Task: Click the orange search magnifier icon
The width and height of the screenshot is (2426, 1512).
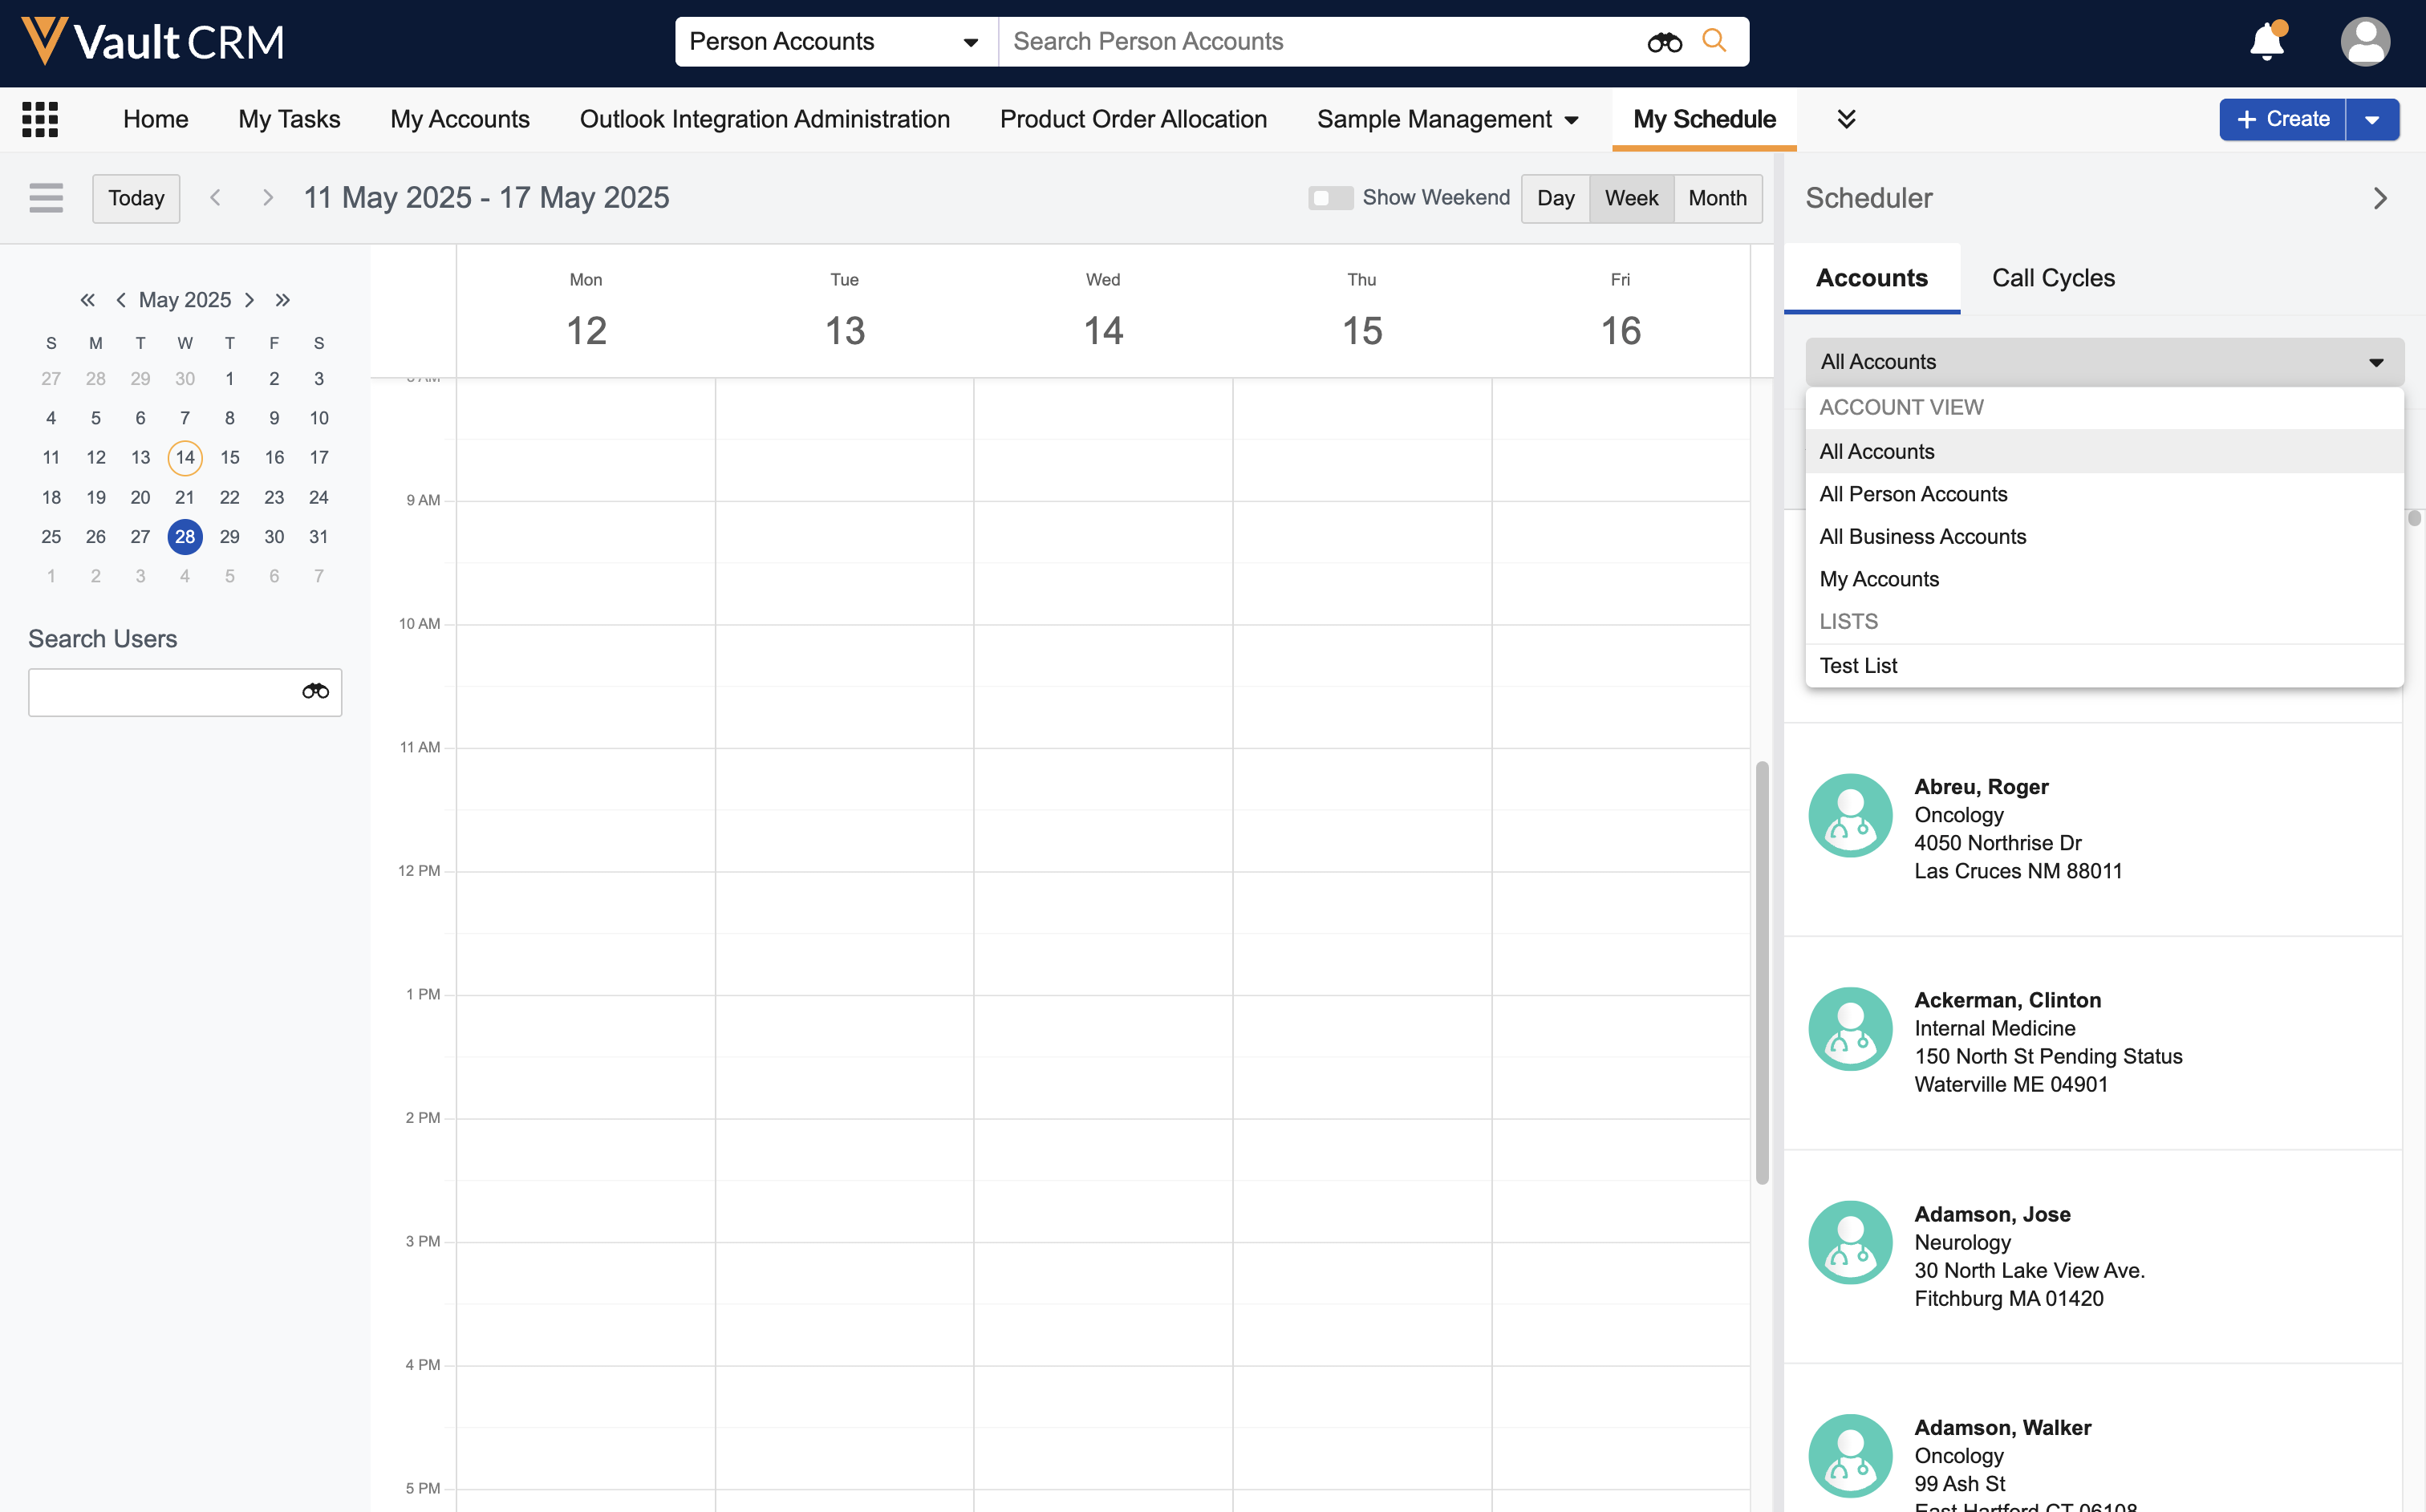Action: [x=1714, y=41]
